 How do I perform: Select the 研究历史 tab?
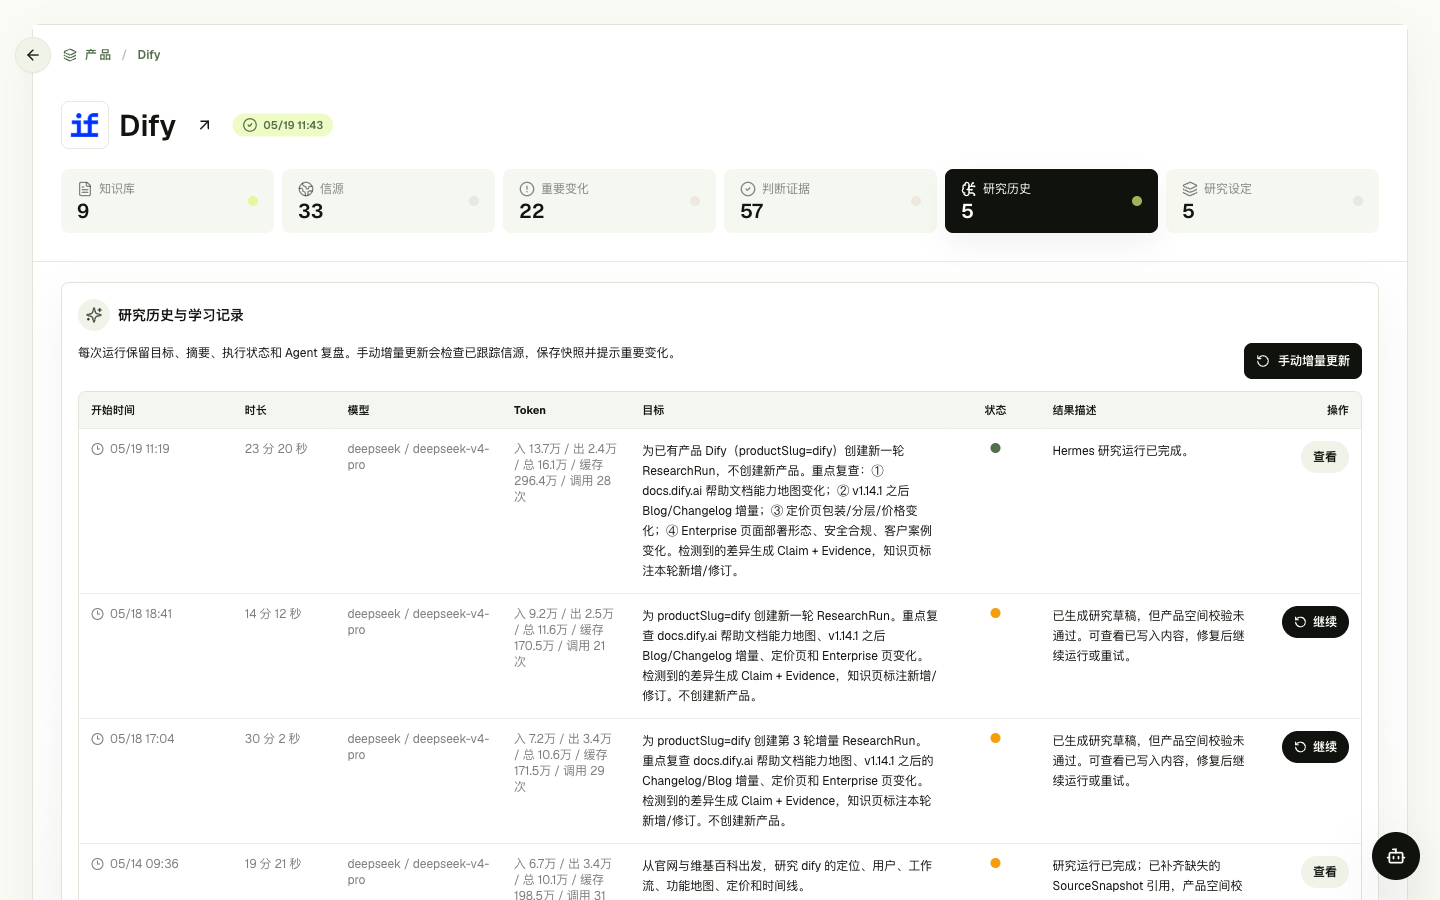[x=1051, y=201]
